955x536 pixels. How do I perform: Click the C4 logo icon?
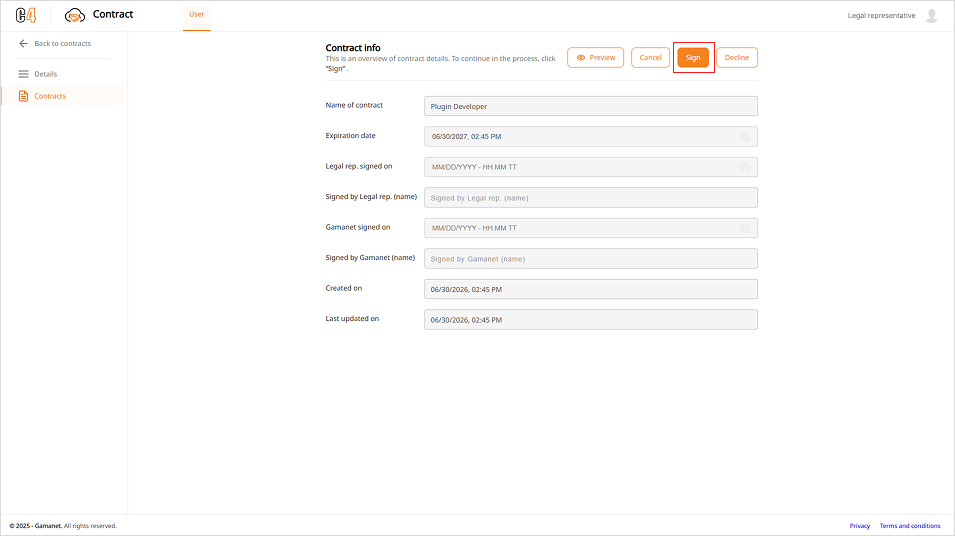(26, 15)
